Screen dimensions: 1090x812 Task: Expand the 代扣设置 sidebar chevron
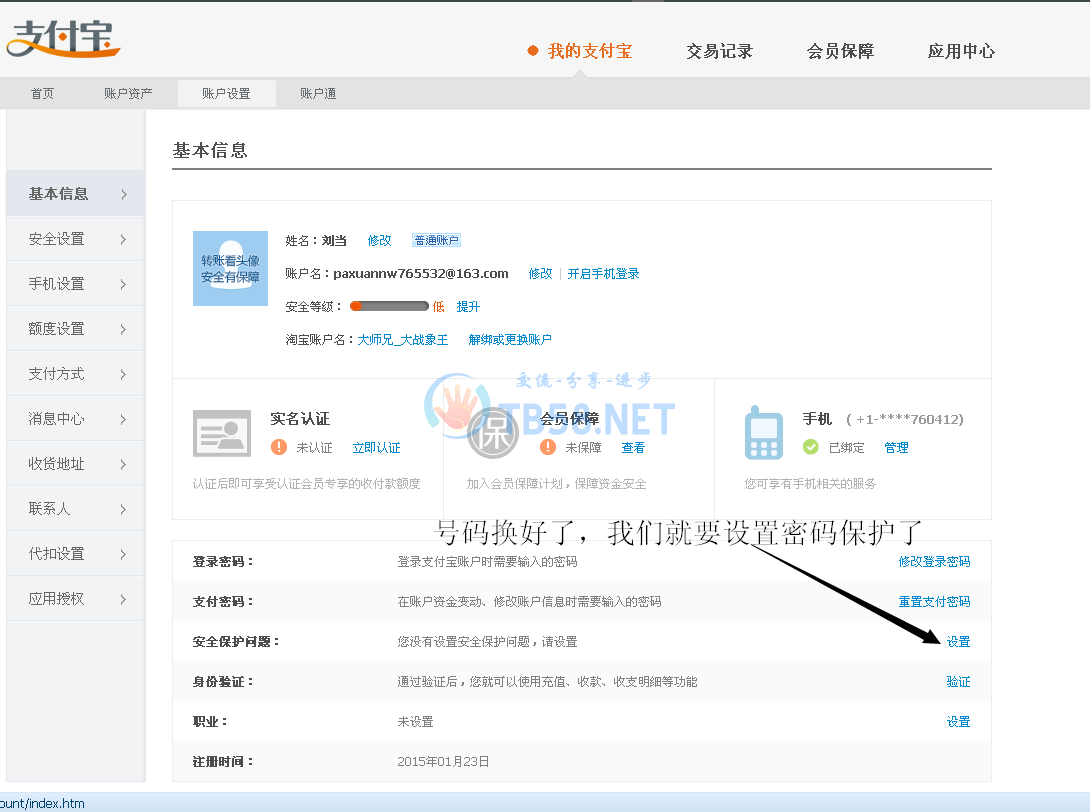pos(124,555)
